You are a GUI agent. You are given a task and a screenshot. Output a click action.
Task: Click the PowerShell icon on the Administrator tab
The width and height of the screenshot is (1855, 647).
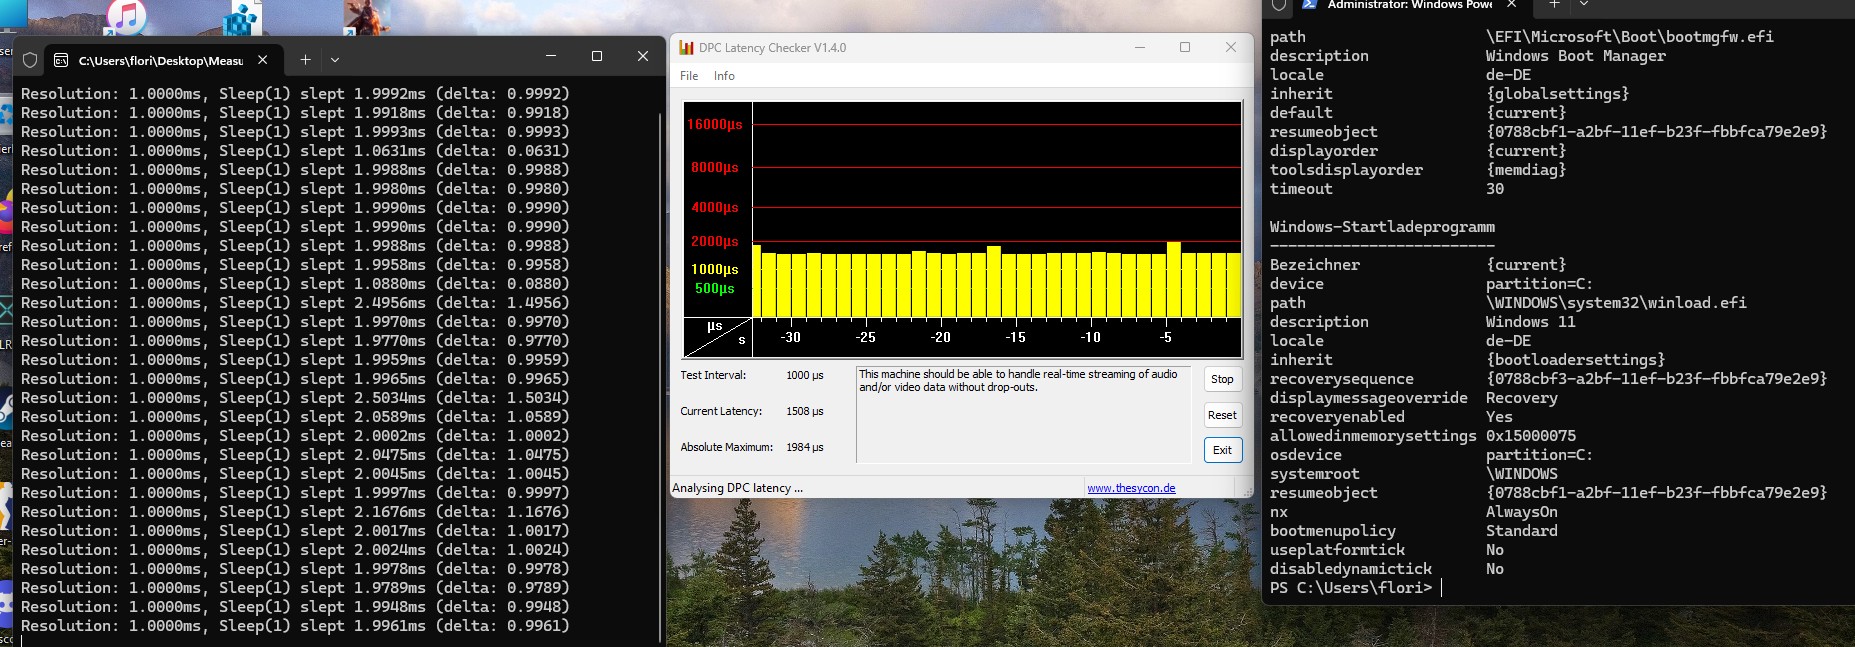pos(1309,5)
